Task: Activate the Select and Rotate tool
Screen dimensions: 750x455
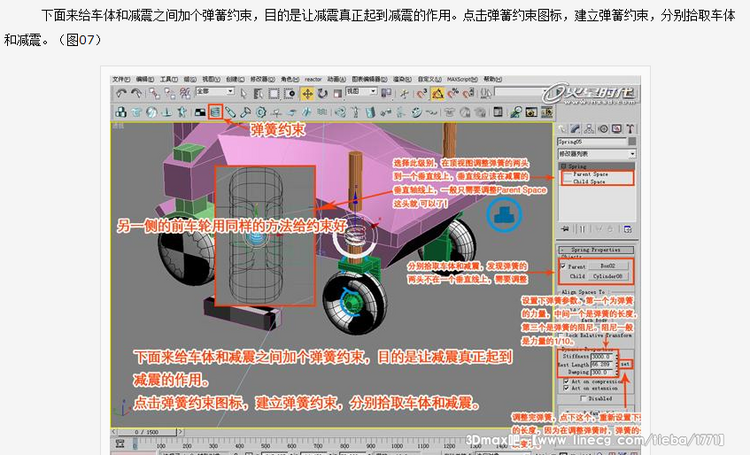Action: pos(323,94)
